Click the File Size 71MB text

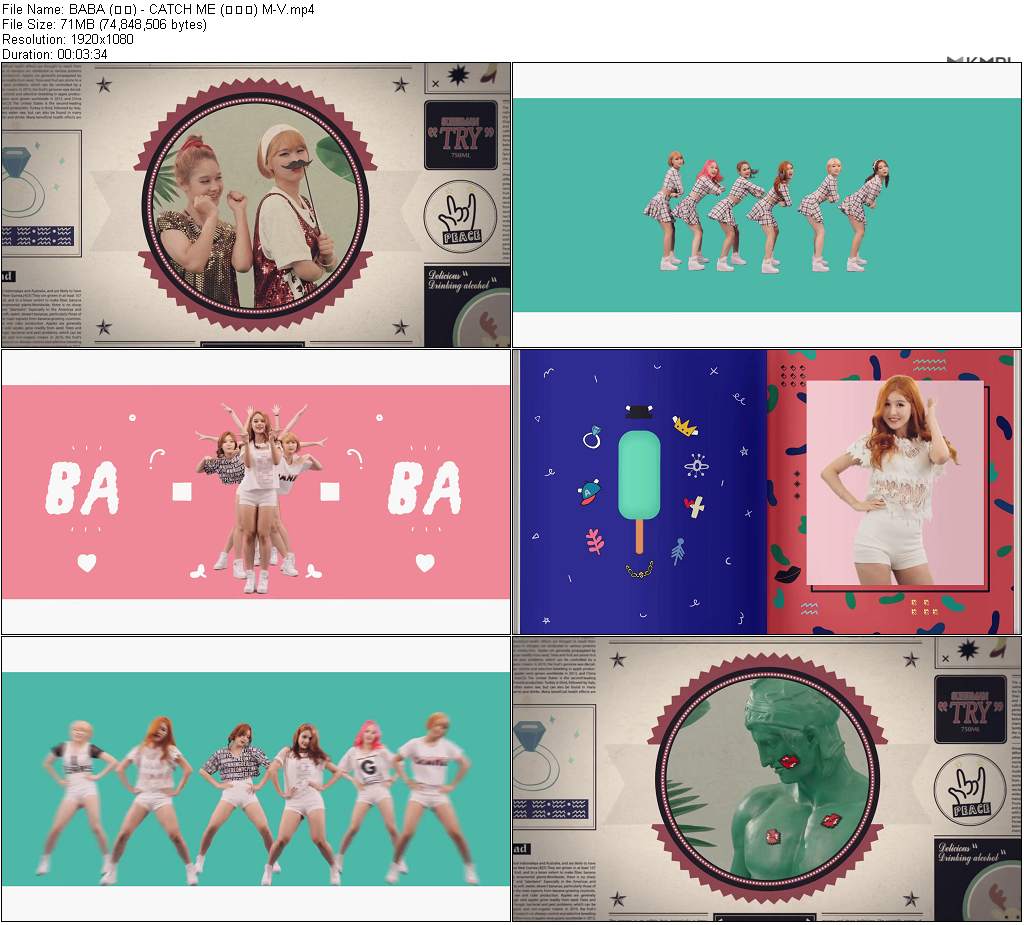(x=104, y=24)
